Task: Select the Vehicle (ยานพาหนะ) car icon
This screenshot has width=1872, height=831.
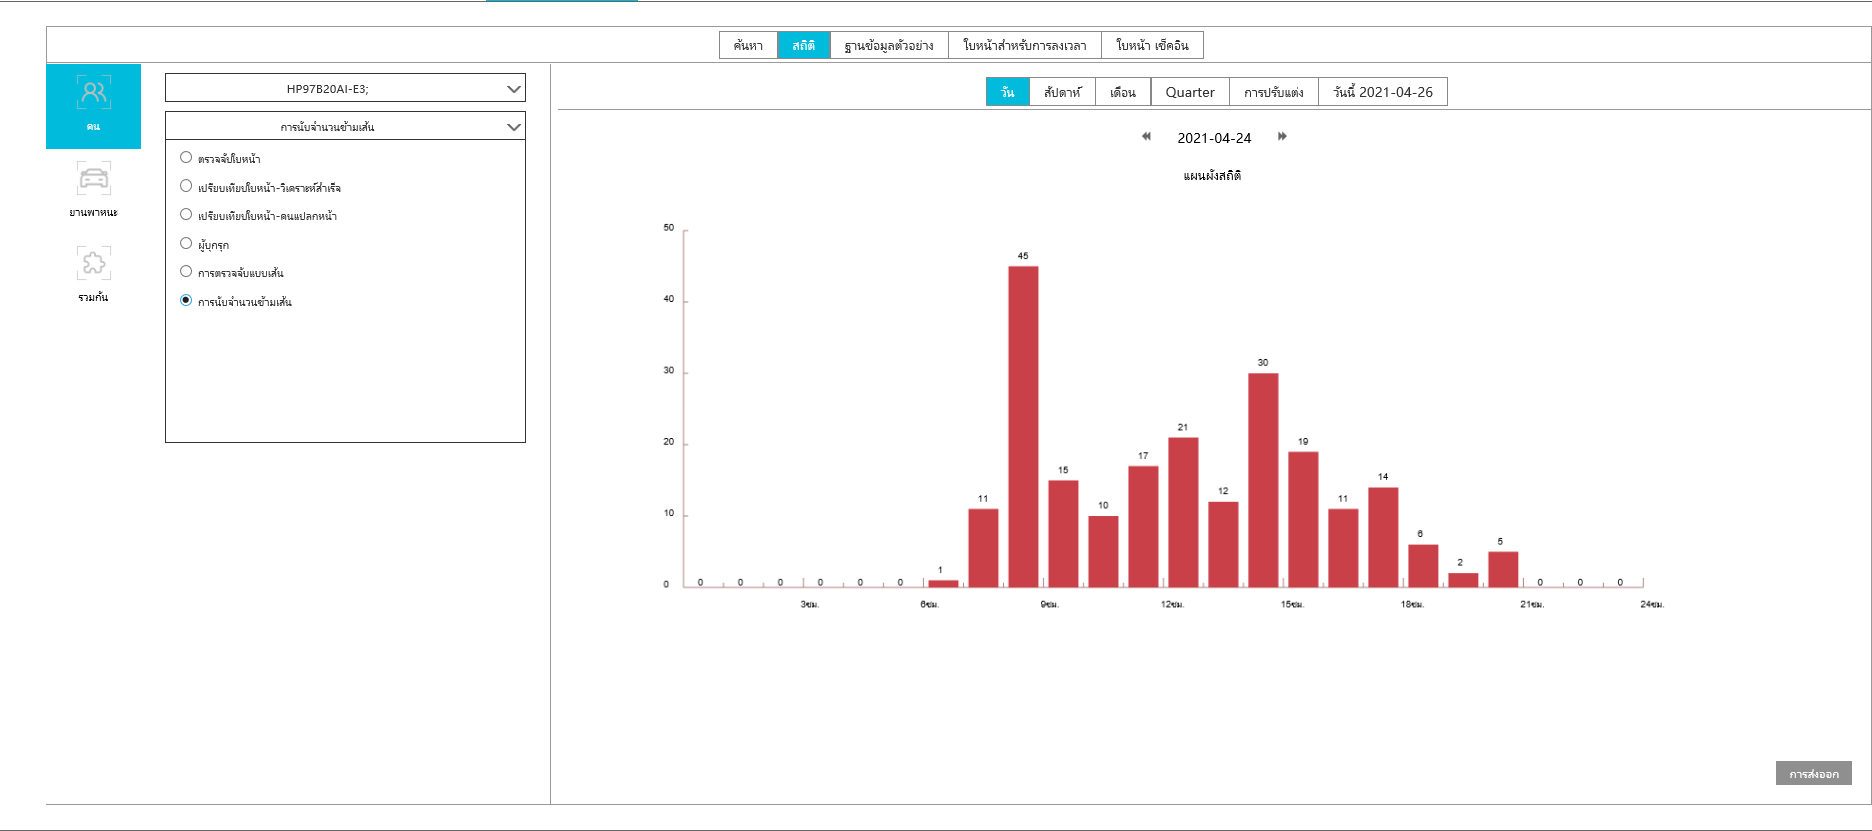Action: tap(93, 180)
